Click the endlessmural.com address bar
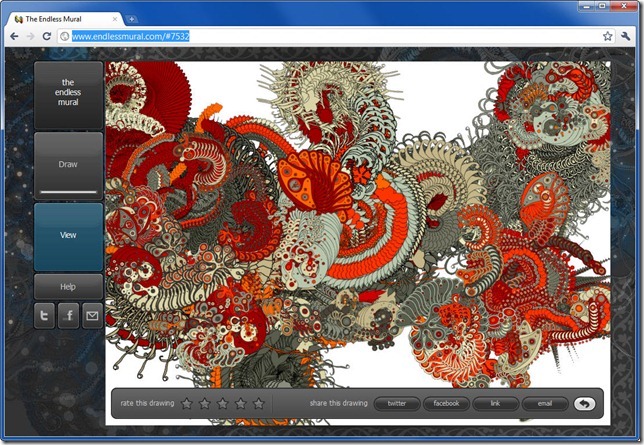Screen dimensions: 644x445 330,36
